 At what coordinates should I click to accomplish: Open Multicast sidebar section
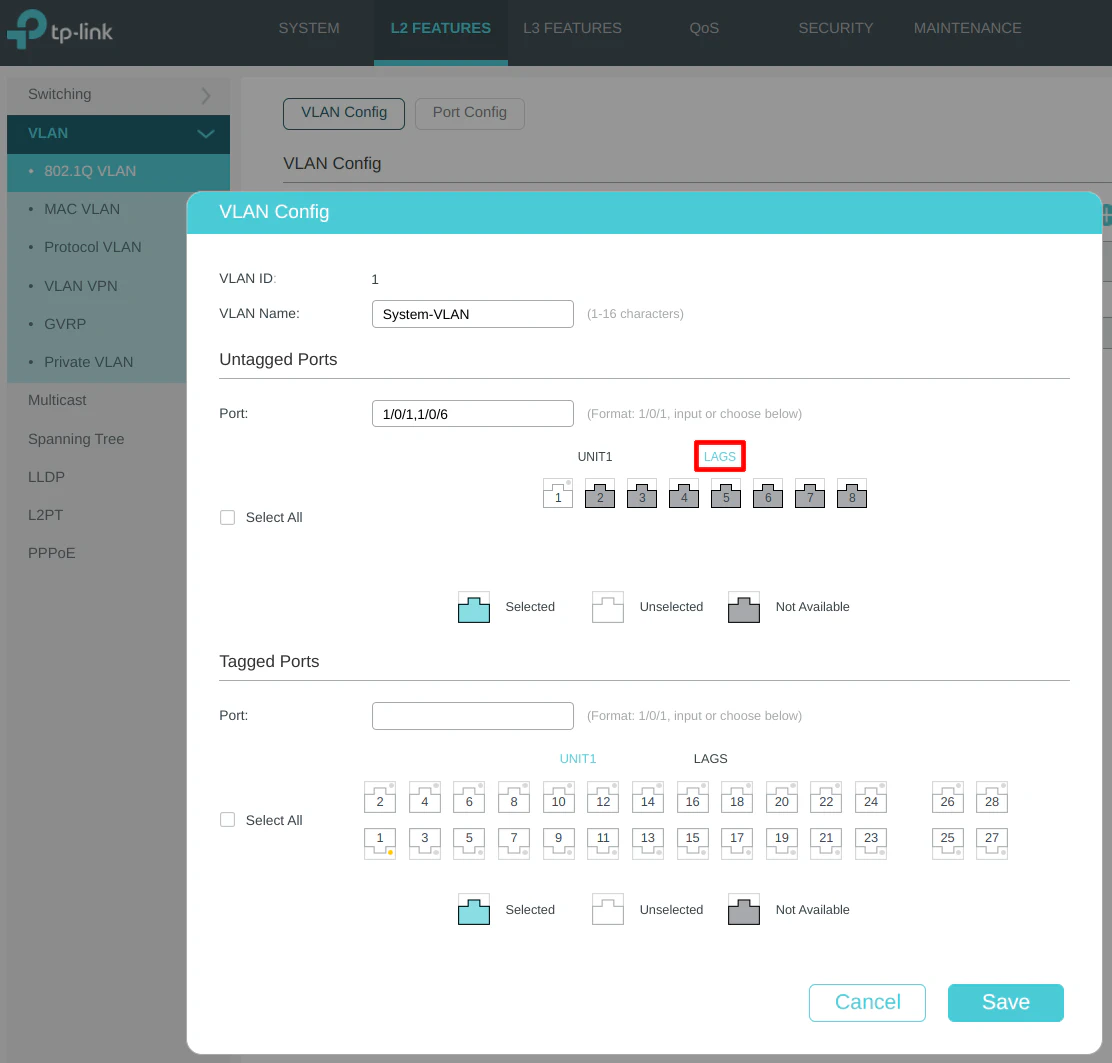click(x=57, y=401)
